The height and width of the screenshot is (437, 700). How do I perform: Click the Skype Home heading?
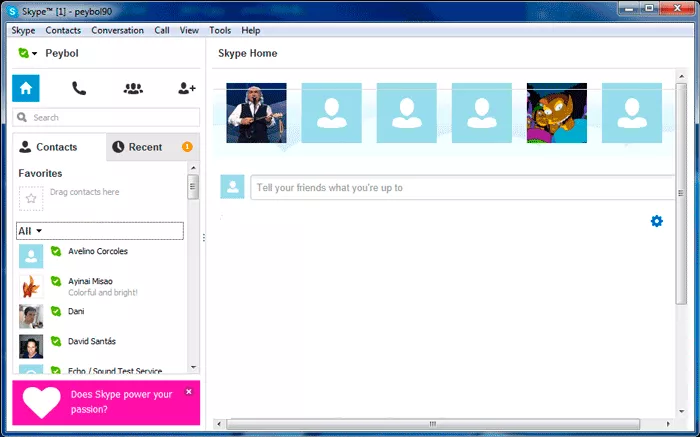(x=248, y=53)
